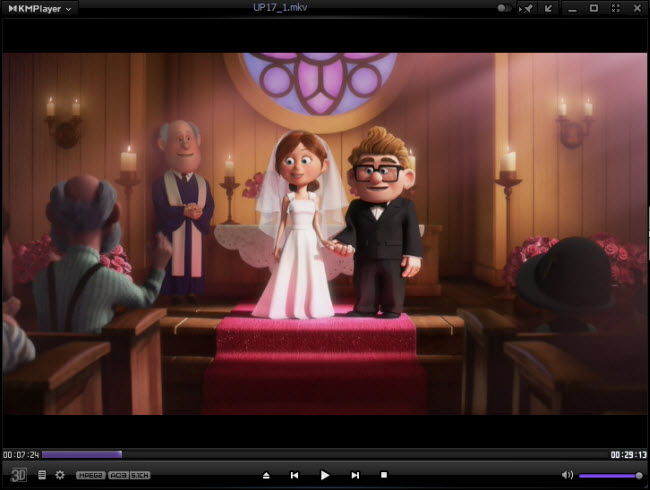Click the AC3 audio codec badge

[118, 475]
